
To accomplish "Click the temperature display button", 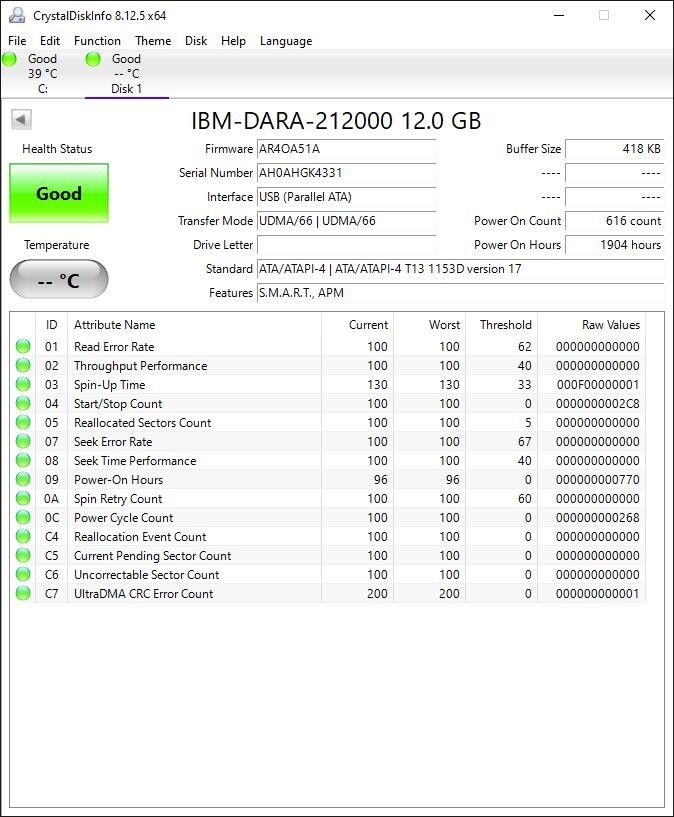I will click(x=59, y=279).
